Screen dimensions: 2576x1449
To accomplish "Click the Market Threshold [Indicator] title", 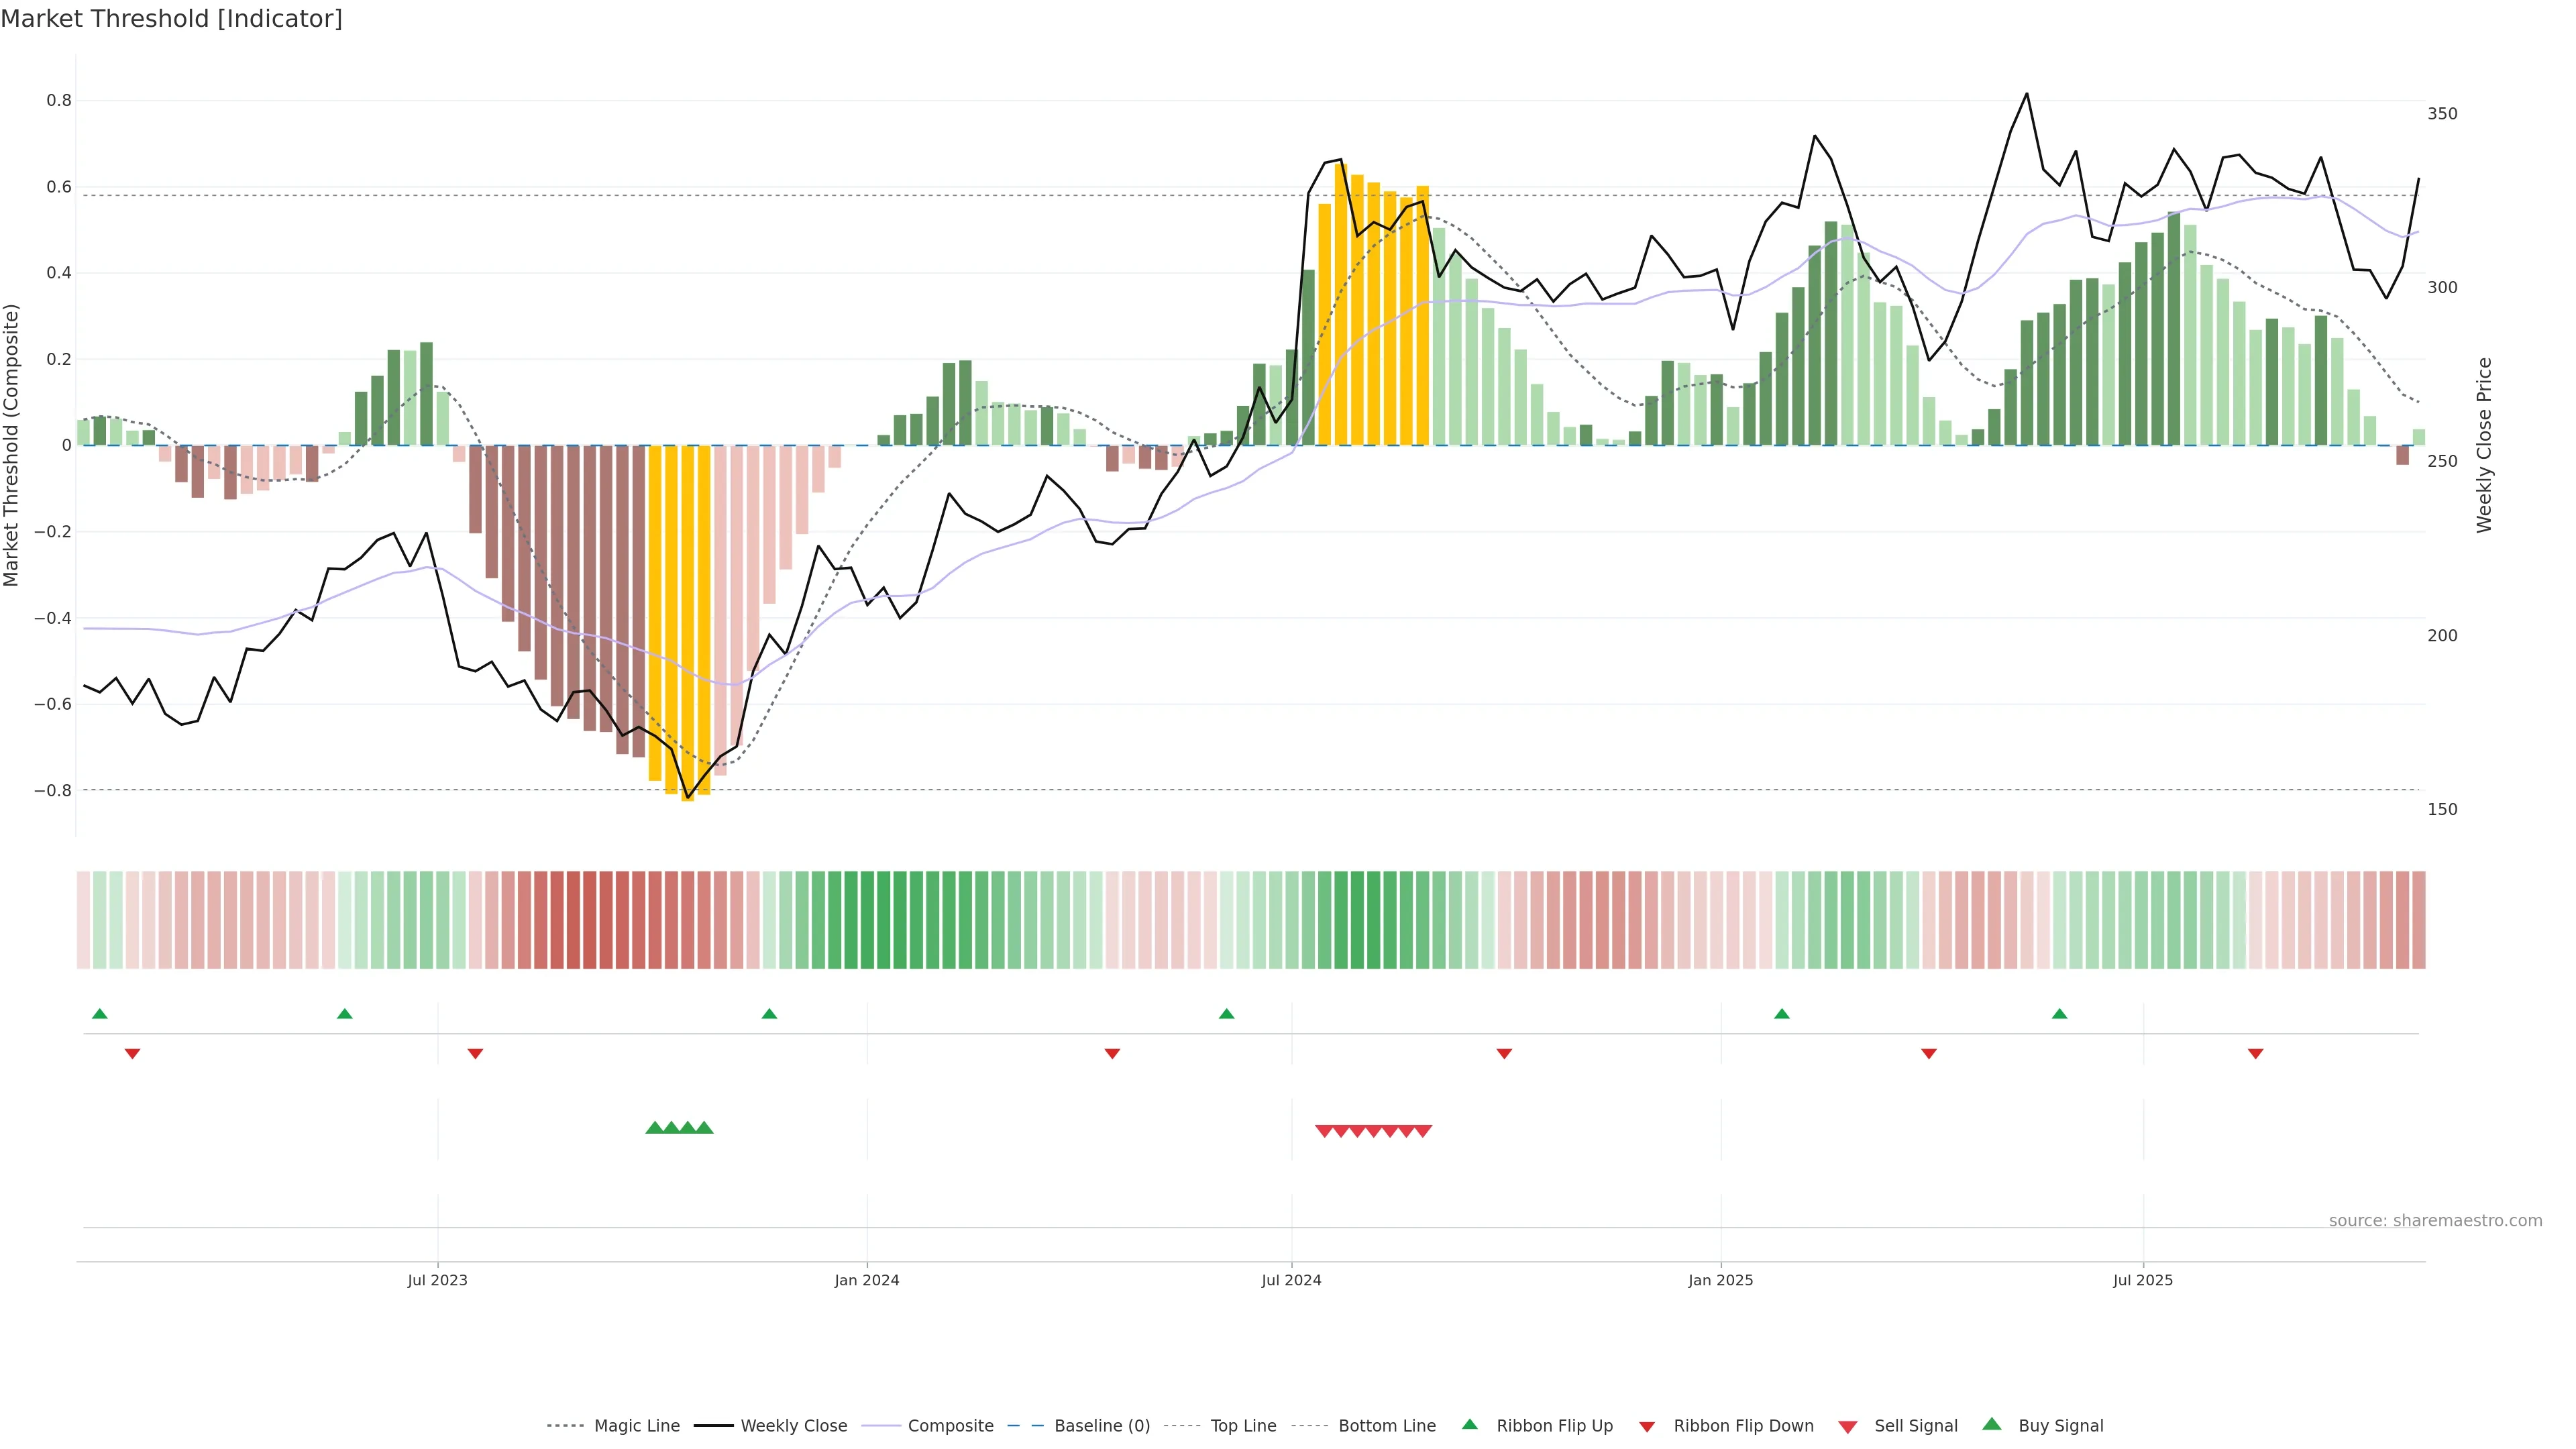I will coord(171,19).
